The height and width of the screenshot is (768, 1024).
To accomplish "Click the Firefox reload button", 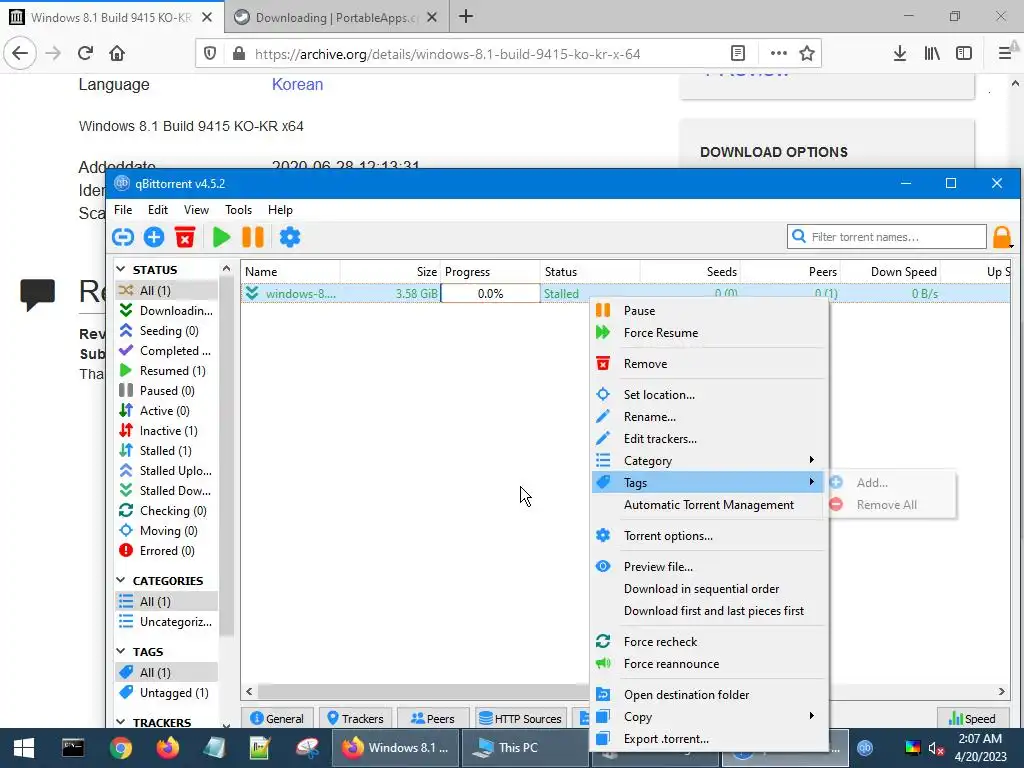I will click(85, 54).
